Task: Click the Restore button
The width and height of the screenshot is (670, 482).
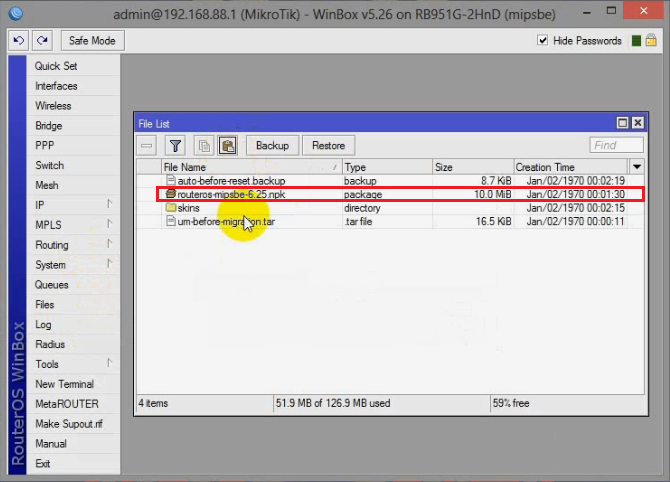Action: [x=328, y=146]
